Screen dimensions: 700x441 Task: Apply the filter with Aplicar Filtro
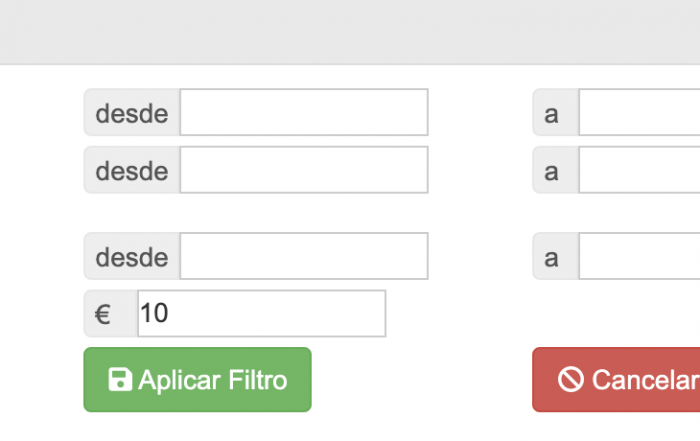pos(198,380)
